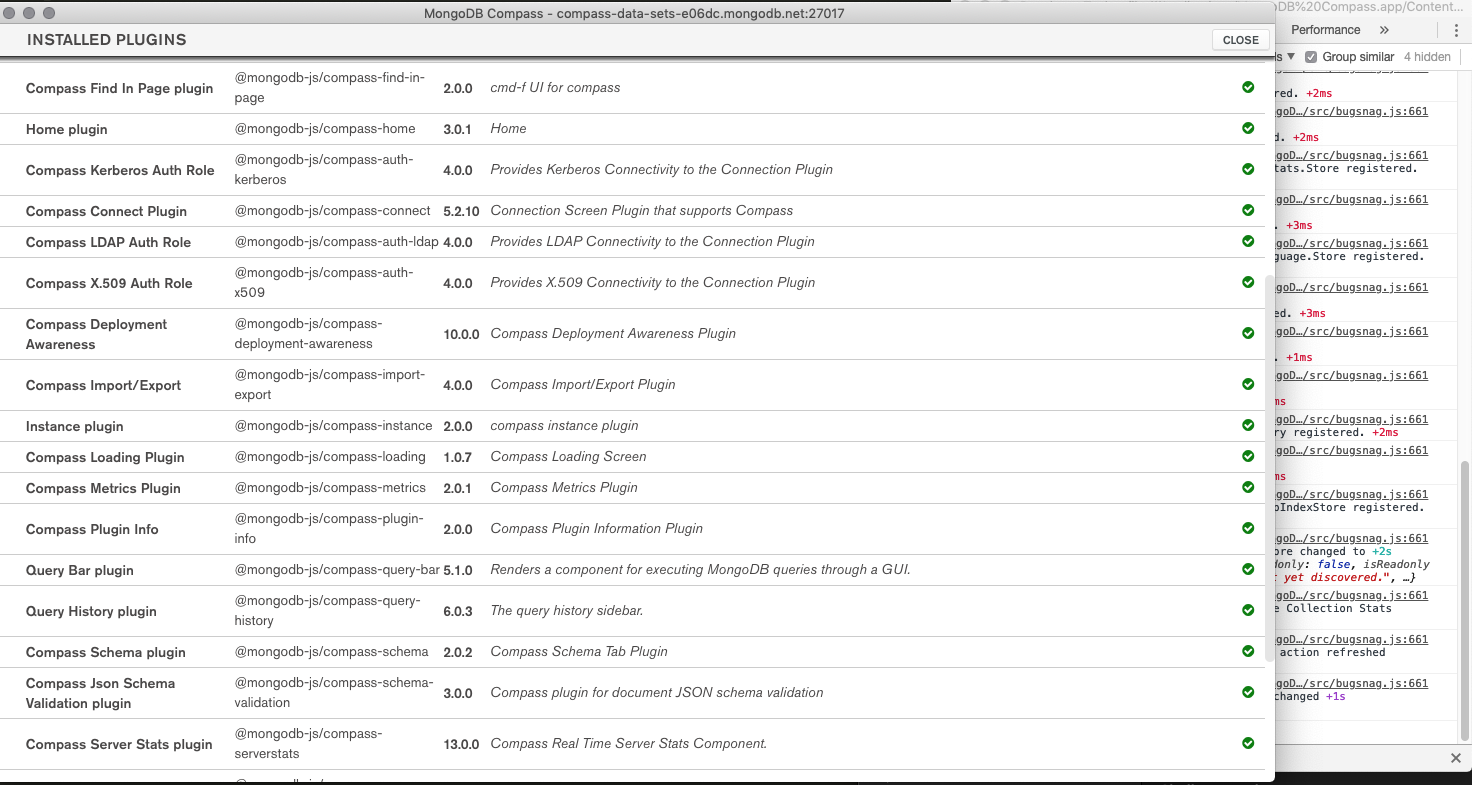This screenshot has width=1472, height=785.
Task: Click package '@mongodb-js/compass-schema'
Action: pos(331,651)
